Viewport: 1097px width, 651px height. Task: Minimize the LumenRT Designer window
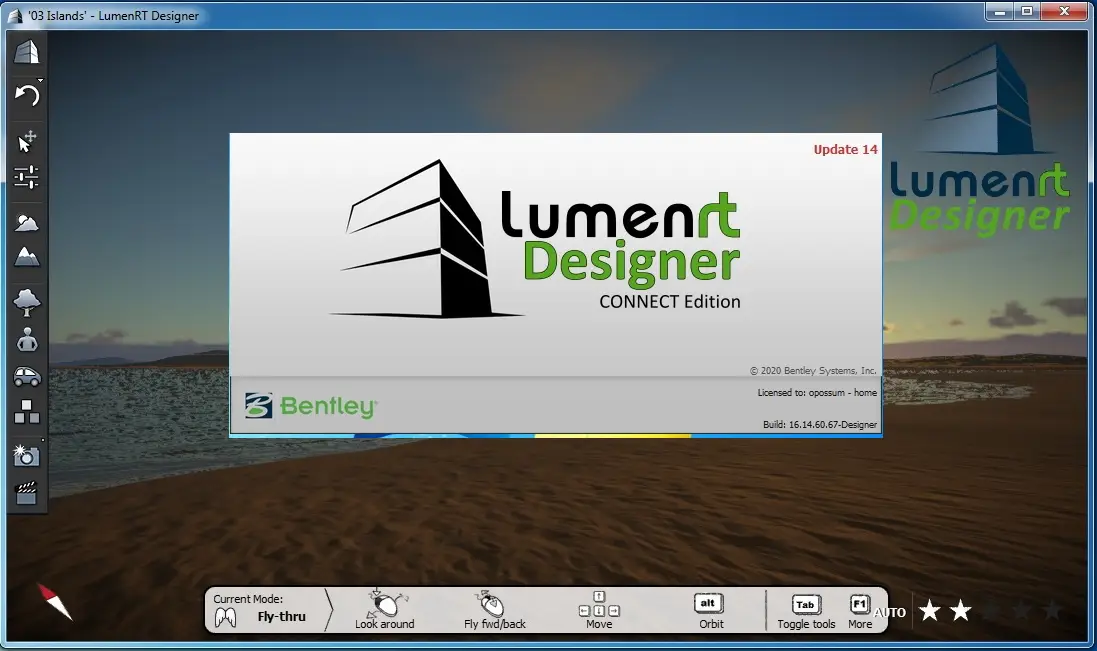click(1000, 11)
